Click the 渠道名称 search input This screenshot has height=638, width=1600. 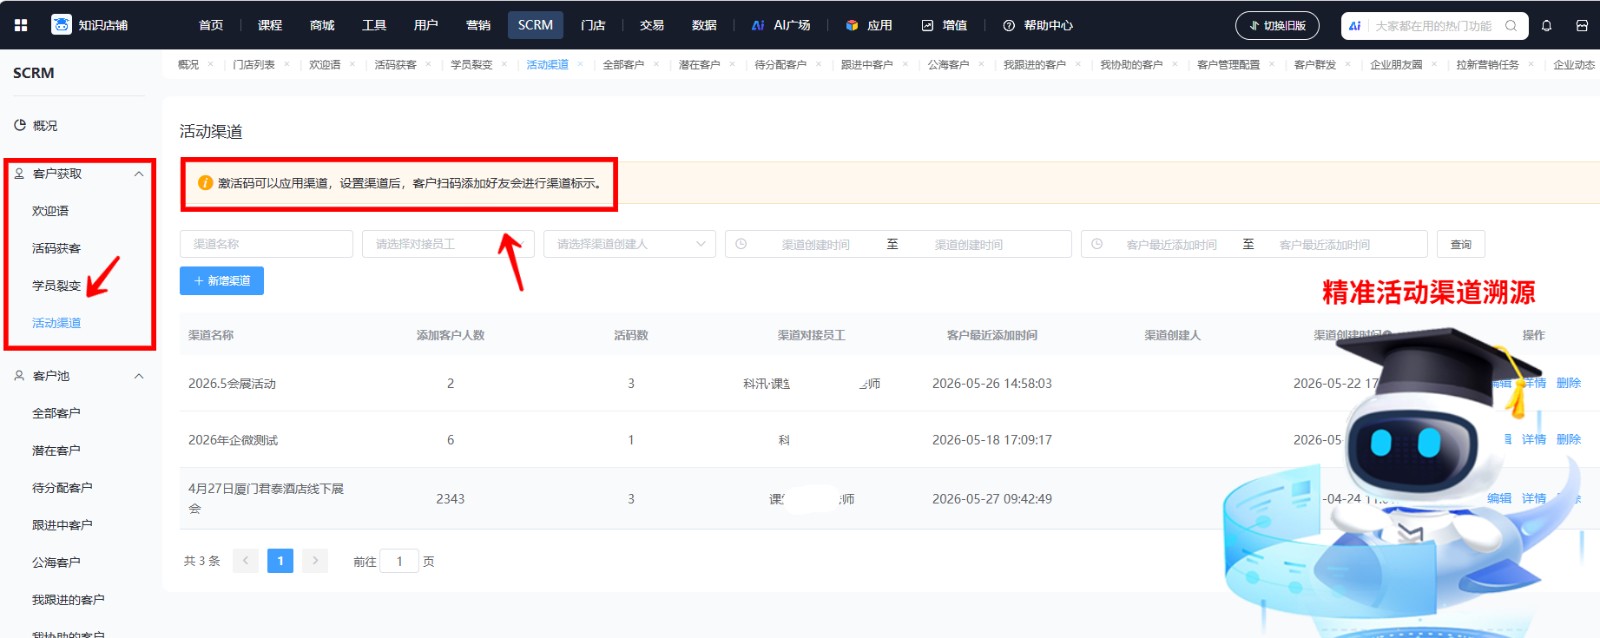click(x=266, y=244)
